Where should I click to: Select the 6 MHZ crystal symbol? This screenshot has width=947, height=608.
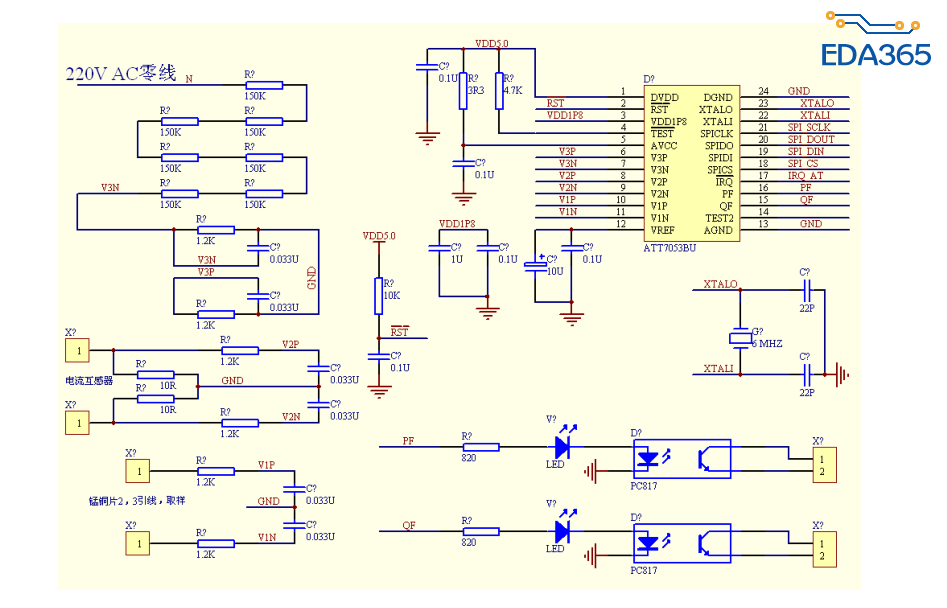tap(740, 338)
